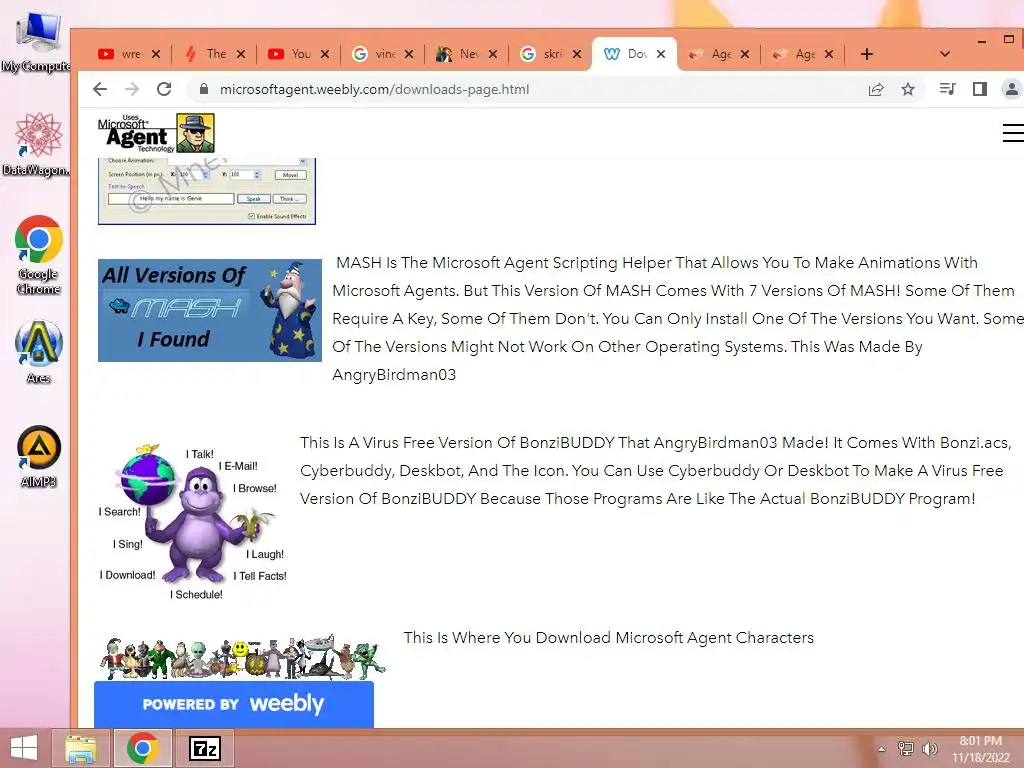The width and height of the screenshot is (1024, 768).
Task: Switch to the first 'Age' tab
Action: coord(713,54)
